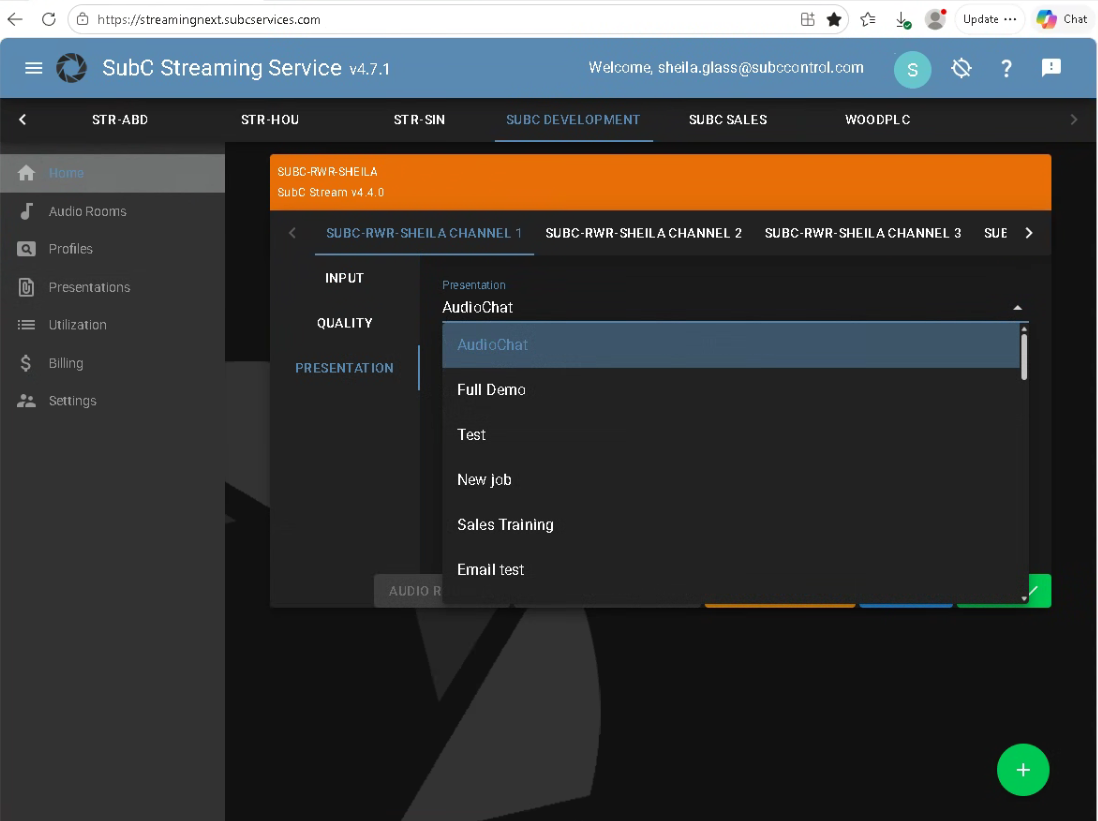Select the QUALITY section tab
This screenshot has width=1098, height=821.
[x=345, y=323]
